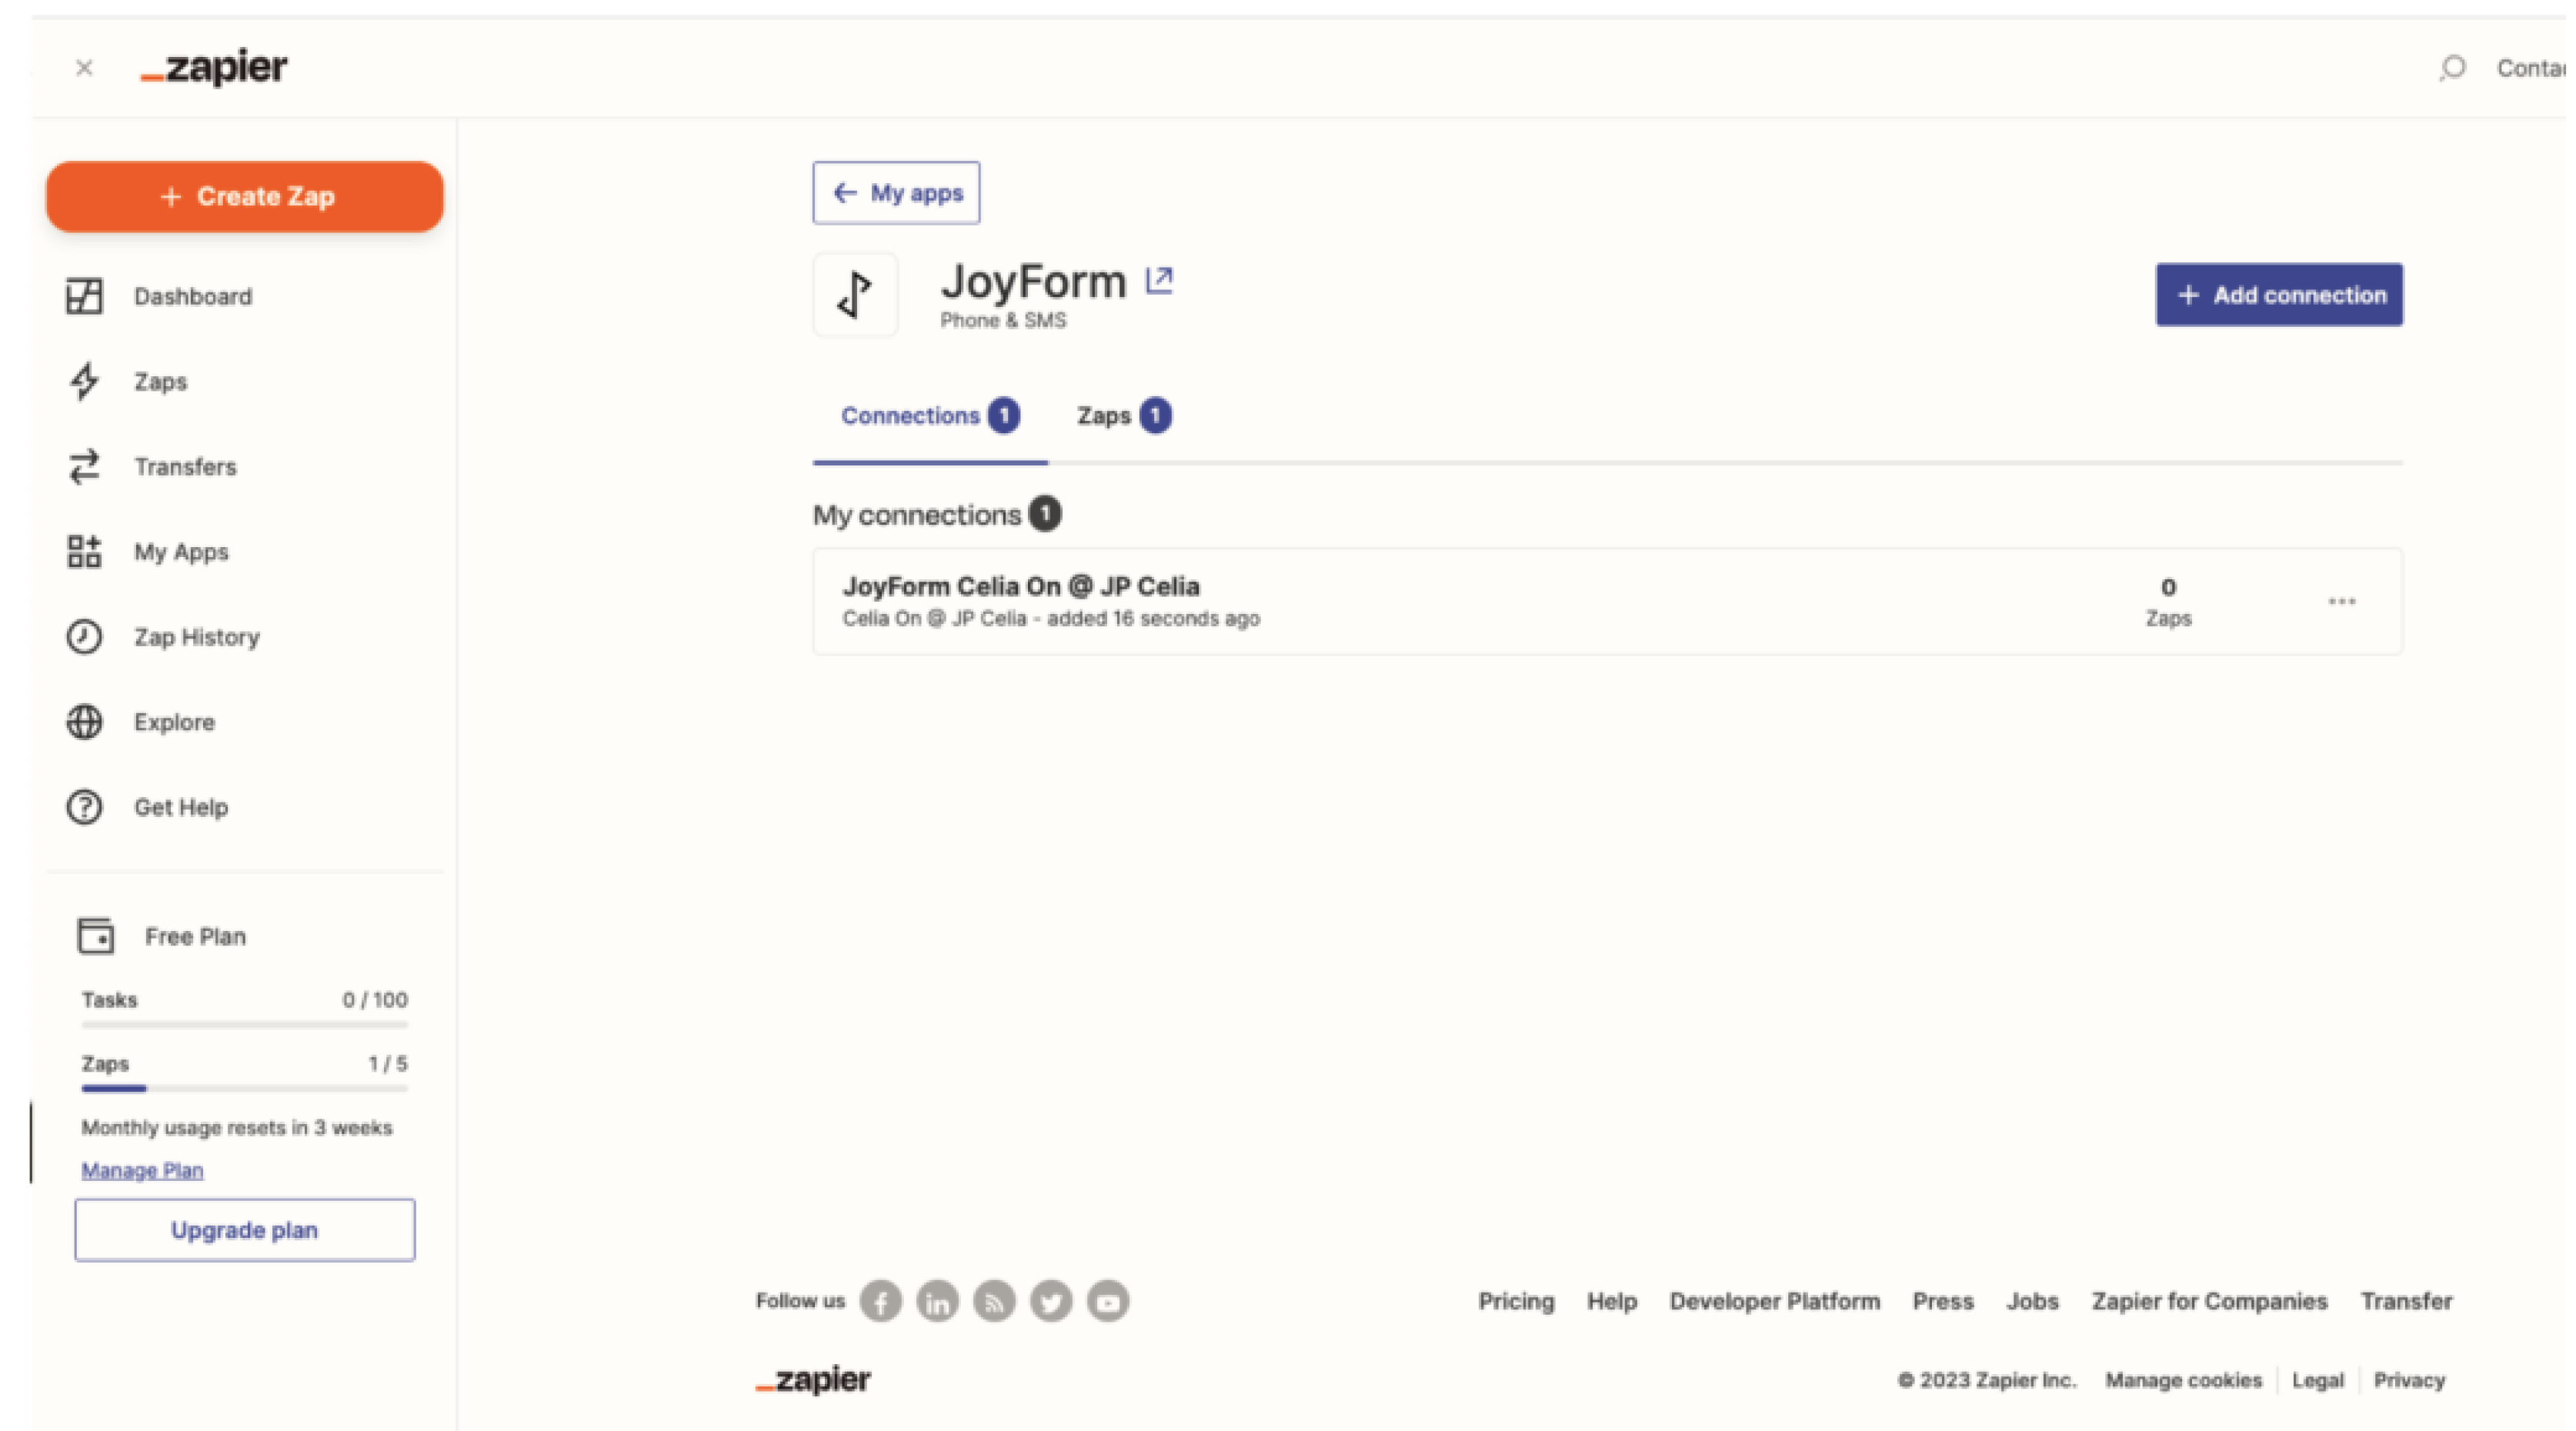
Task: Open Zapier LinkedIn page icon
Action: (938, 1301)
